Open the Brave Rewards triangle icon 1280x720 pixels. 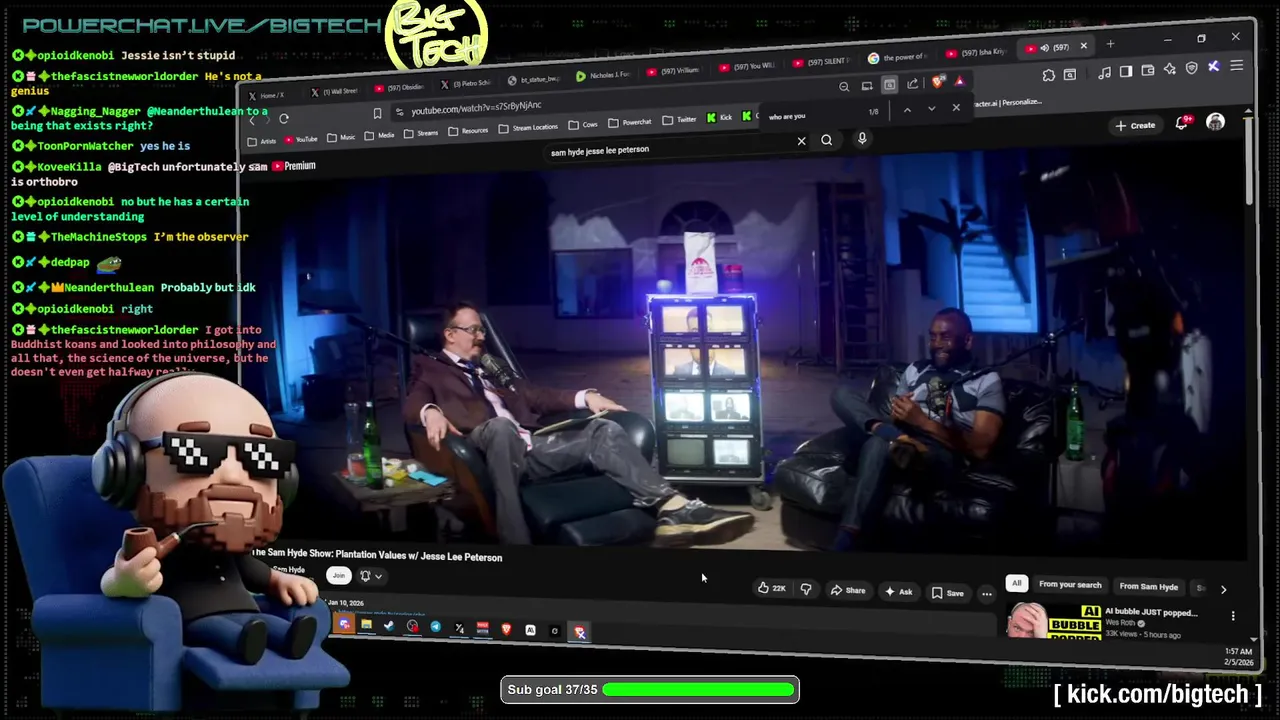coord(959,81)
